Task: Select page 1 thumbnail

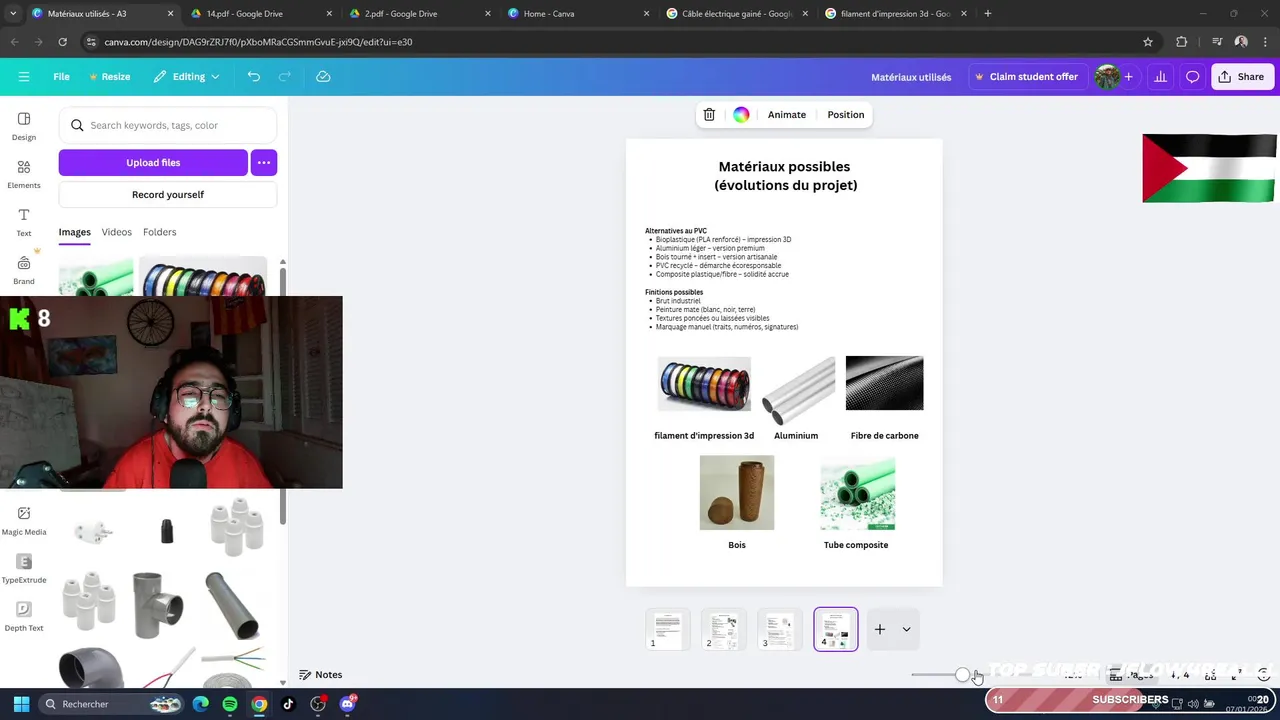Action: (x=667, y=629)
